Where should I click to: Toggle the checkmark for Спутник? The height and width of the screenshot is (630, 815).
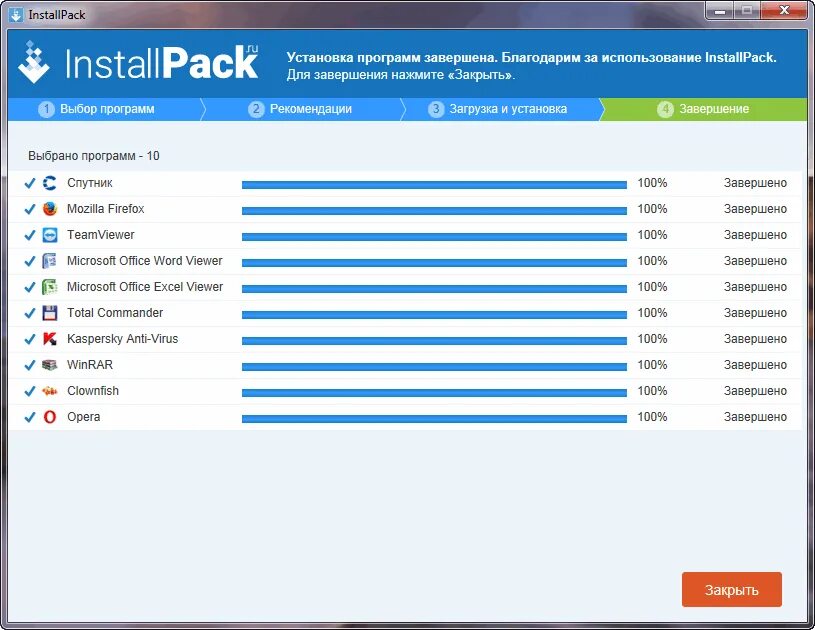click(x=30, y=183)
